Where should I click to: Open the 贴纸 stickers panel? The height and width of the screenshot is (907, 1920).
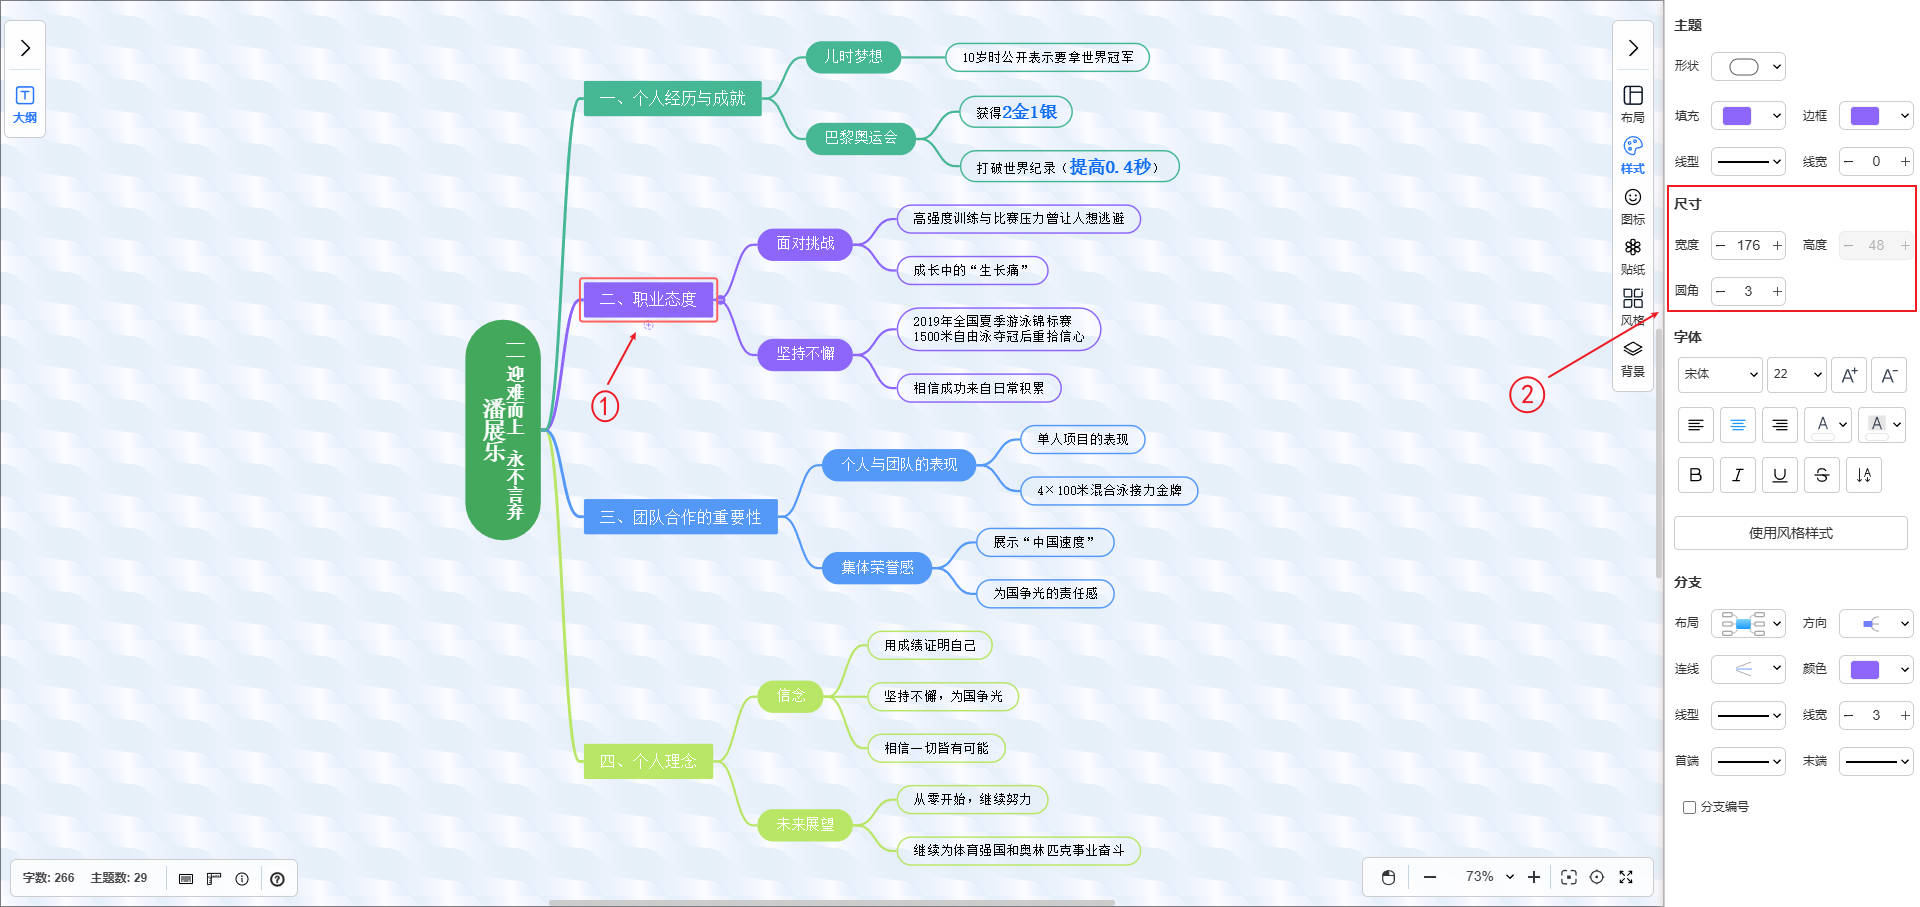coord(1632,255)
